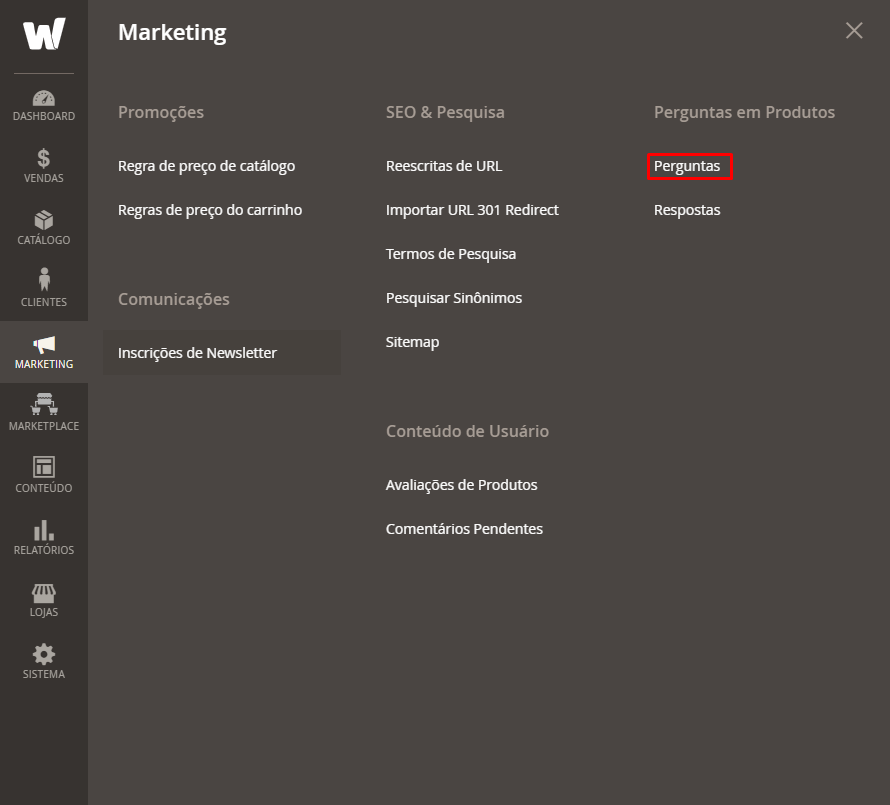Image resolution: width=890 pixels, height=805 pixels.
Task: Open the Clientes person icon
Action: point(44,279)
